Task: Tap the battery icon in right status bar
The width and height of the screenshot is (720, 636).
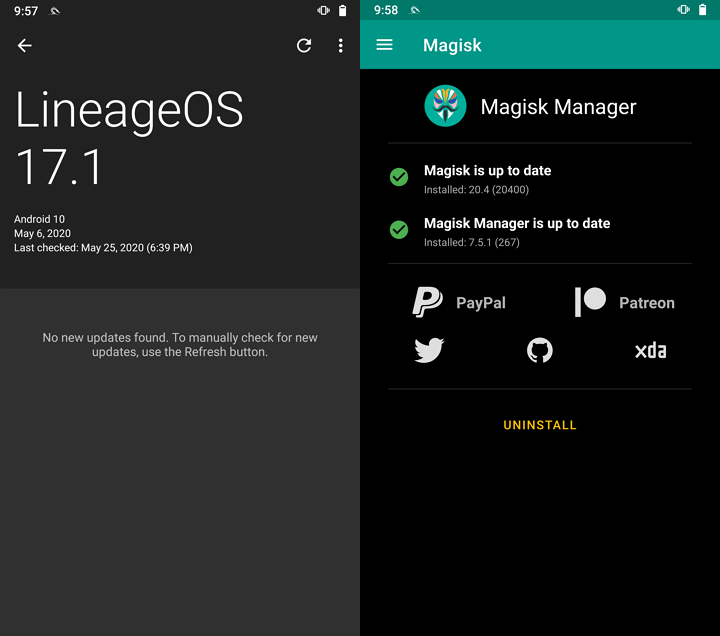Action: click(703, 10)
